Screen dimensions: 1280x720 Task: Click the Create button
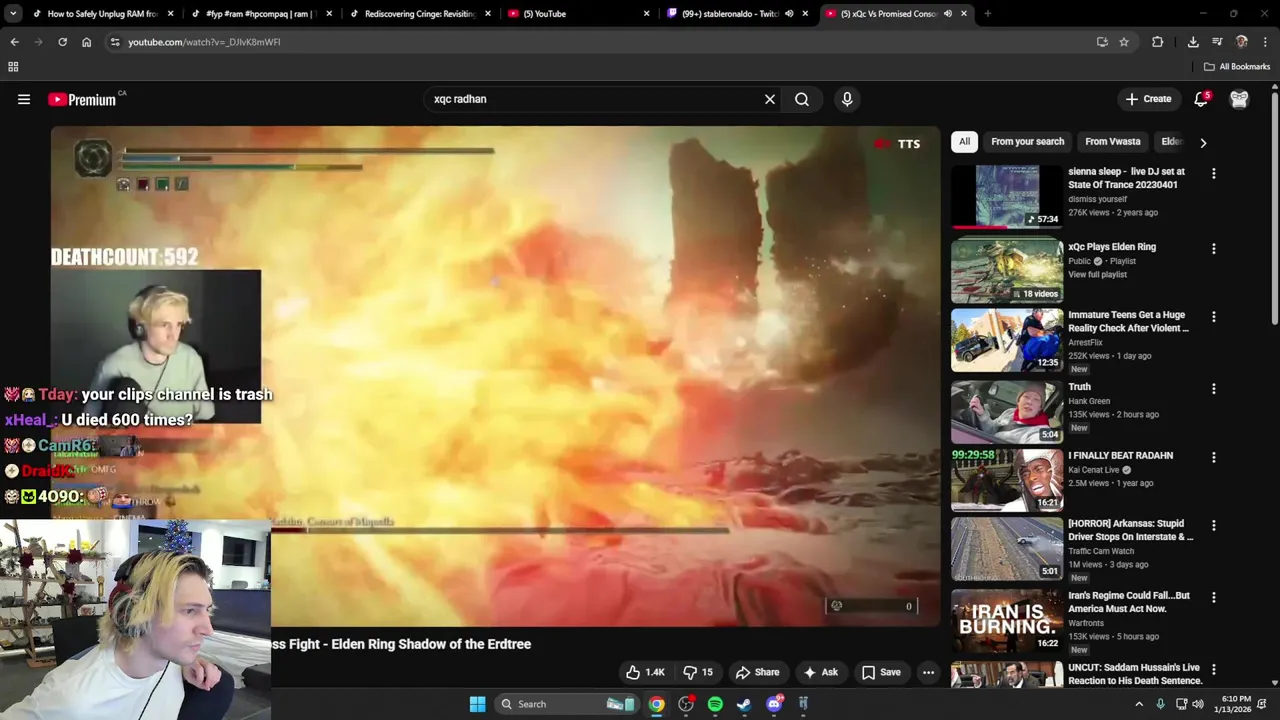1148,99
